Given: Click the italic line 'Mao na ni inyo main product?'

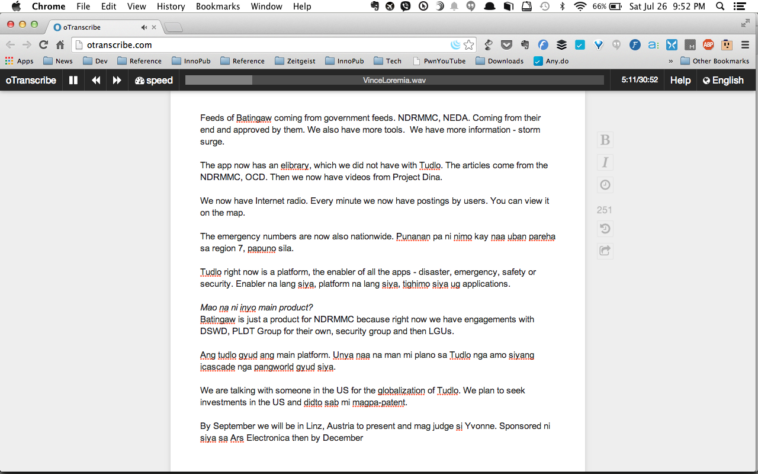Looking at the screenshot, I should click(256, 307).
